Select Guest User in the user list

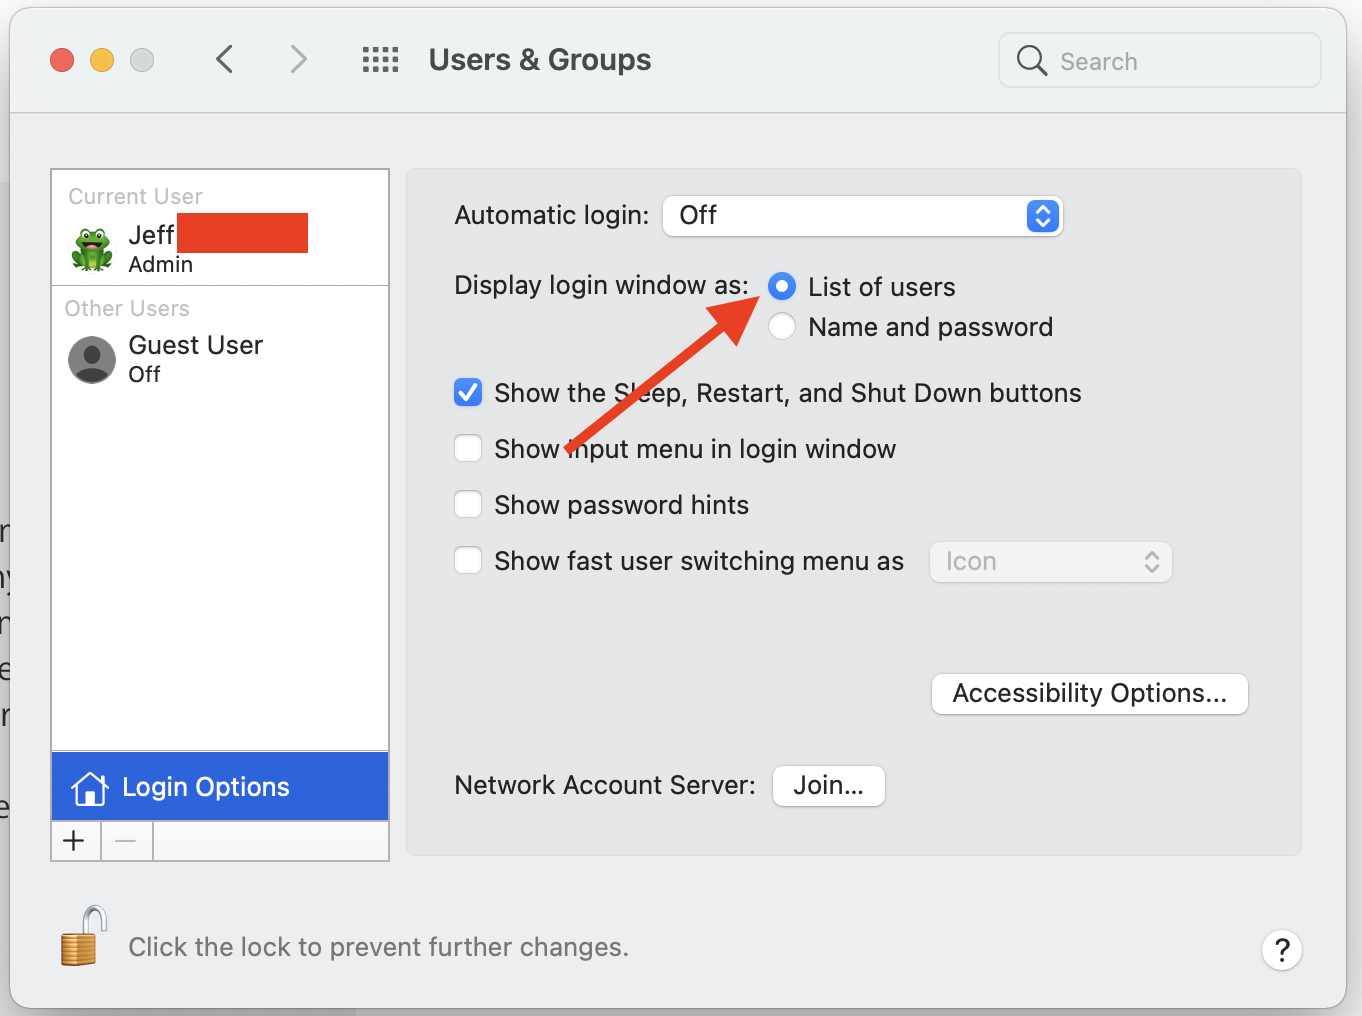click(196, 358)
